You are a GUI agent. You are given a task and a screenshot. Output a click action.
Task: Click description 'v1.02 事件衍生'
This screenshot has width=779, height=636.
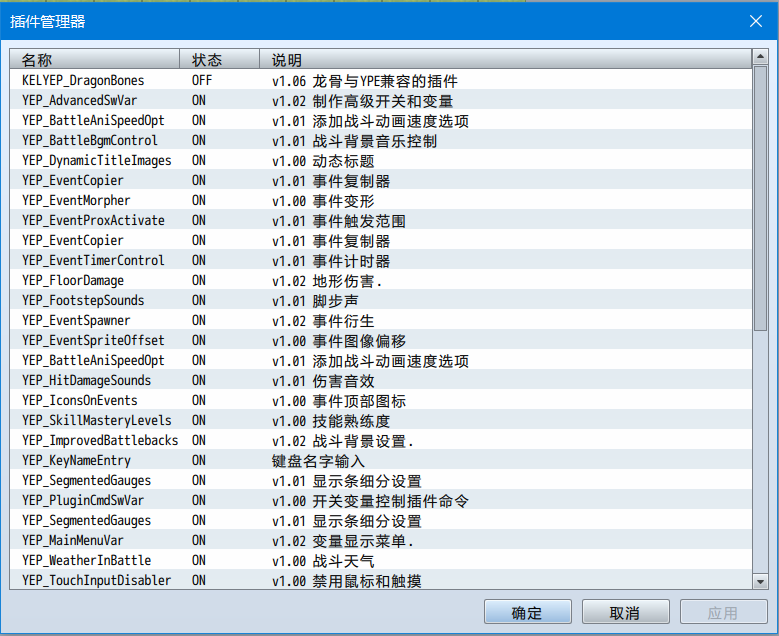[x=323, y=321]
